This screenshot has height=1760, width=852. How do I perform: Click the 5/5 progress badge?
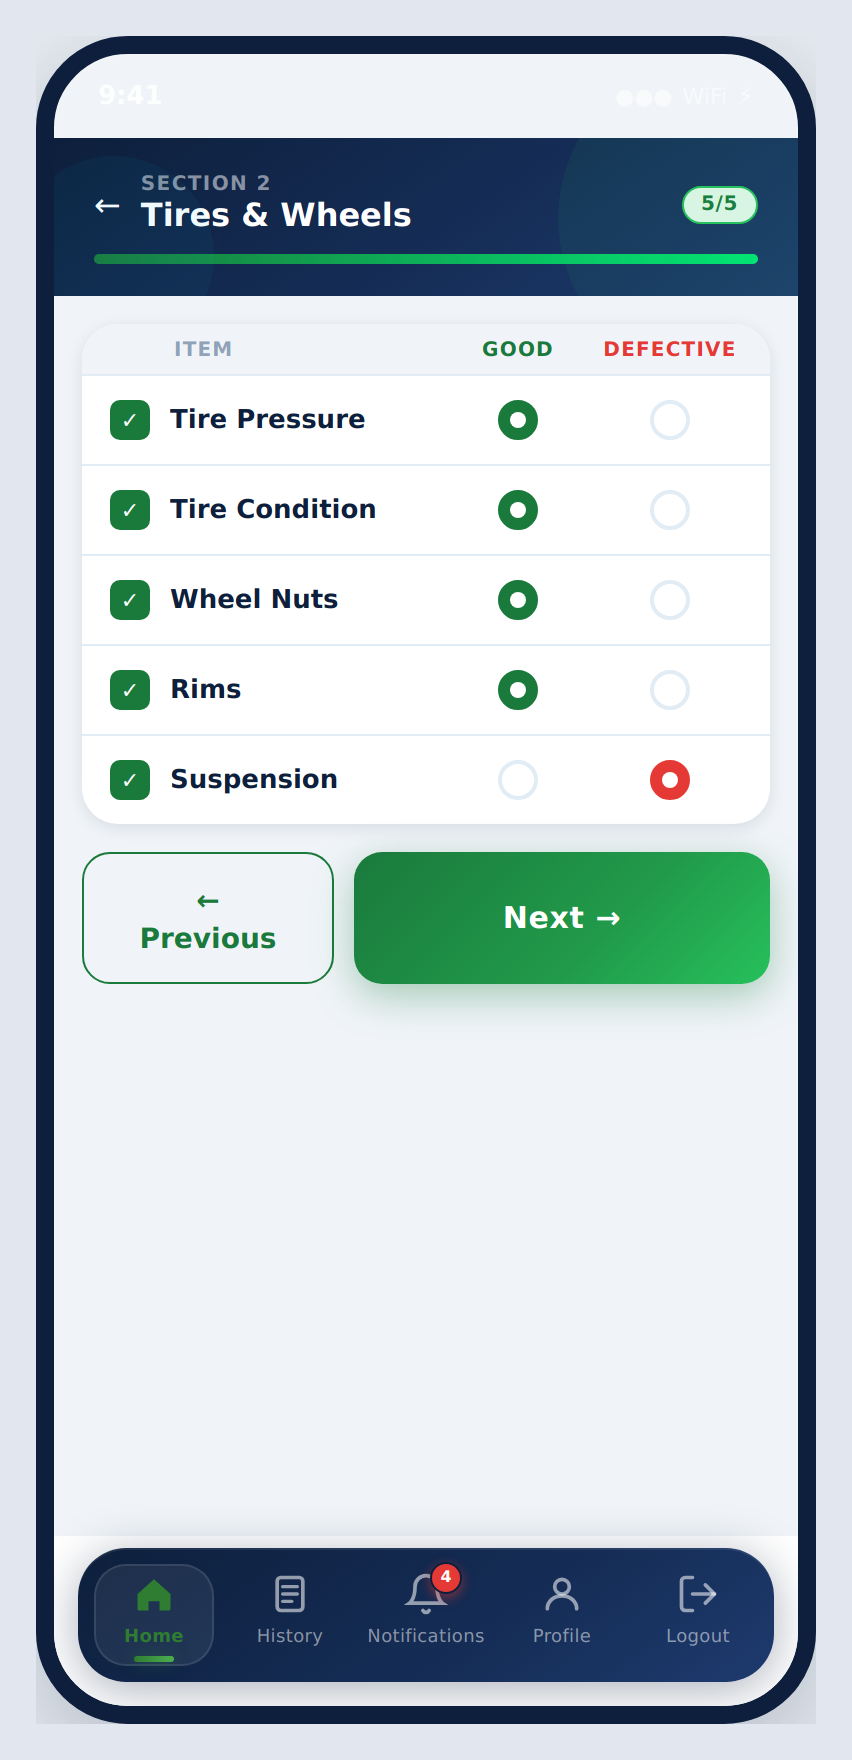720,204
